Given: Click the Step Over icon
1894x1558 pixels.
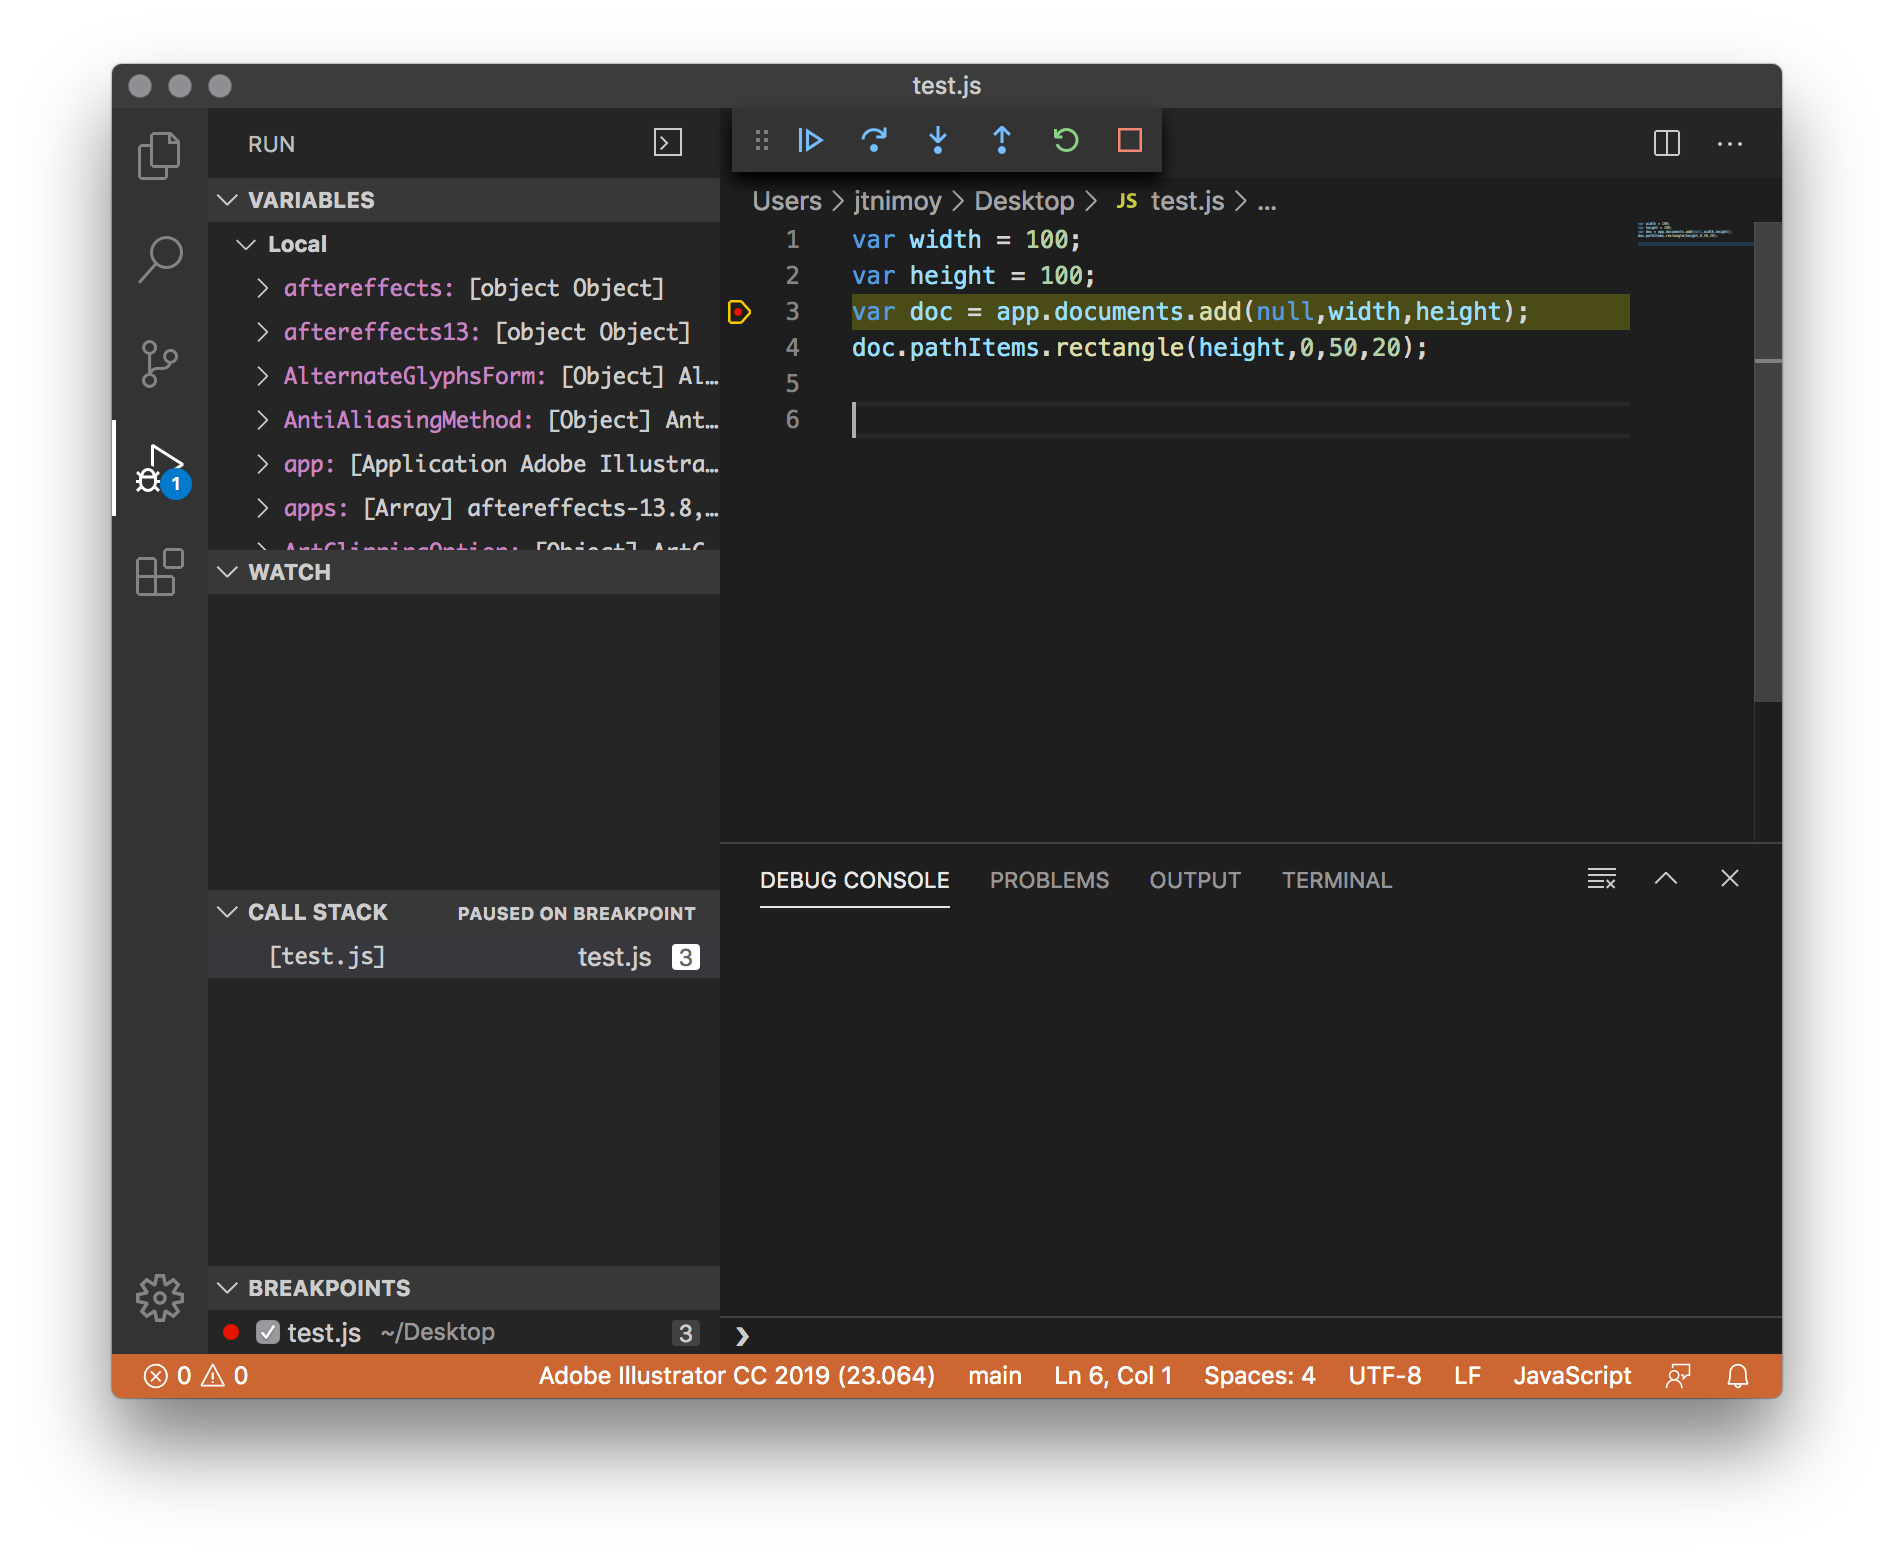Looking at the screenshot, I should 874,140.
